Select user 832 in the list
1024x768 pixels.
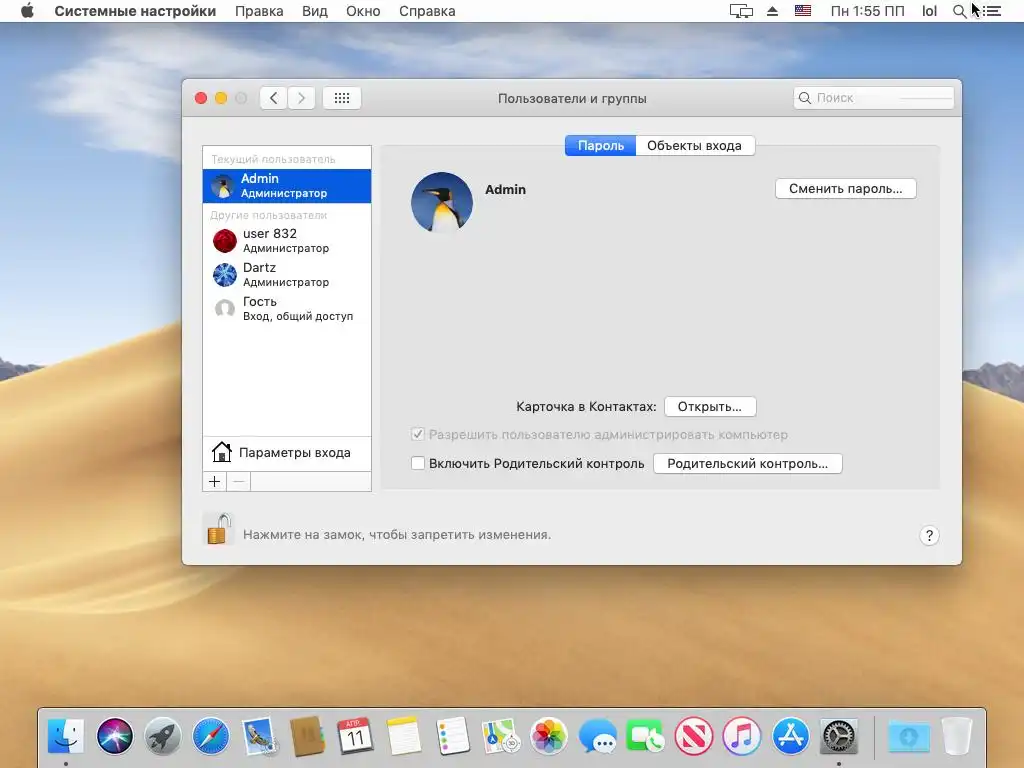click(287, 240)
